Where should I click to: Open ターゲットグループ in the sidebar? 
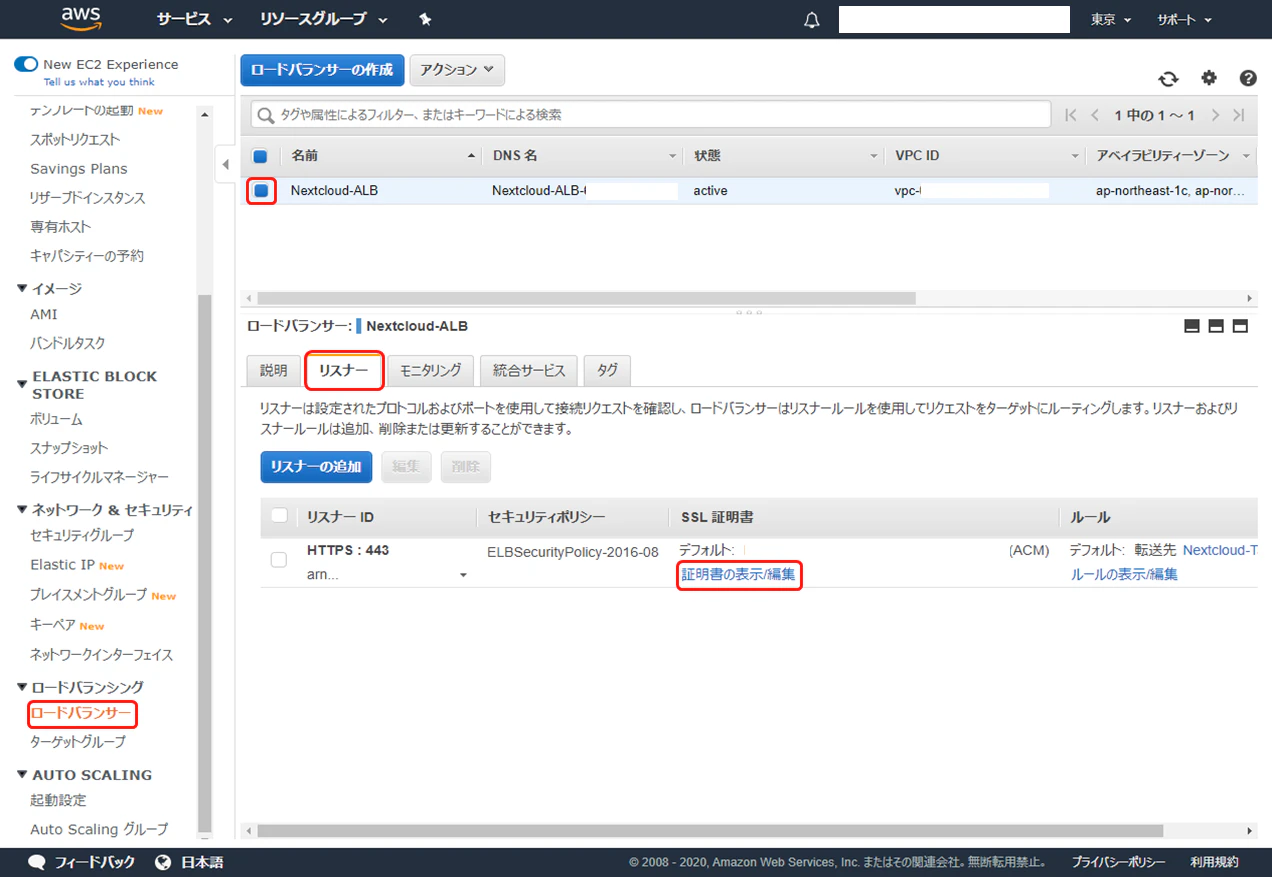[78, 742]
